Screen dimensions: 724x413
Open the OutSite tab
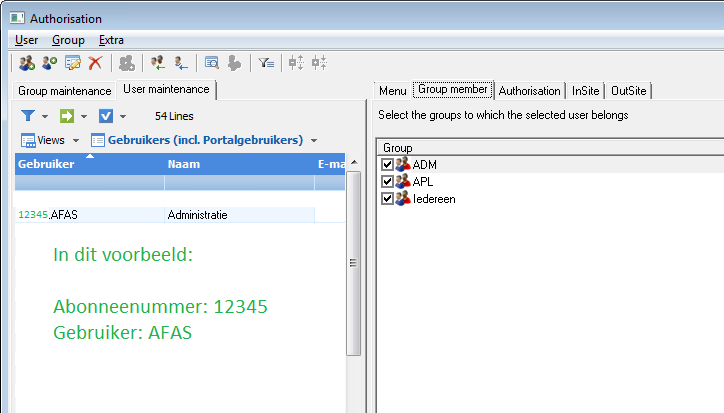coord(628,91)
